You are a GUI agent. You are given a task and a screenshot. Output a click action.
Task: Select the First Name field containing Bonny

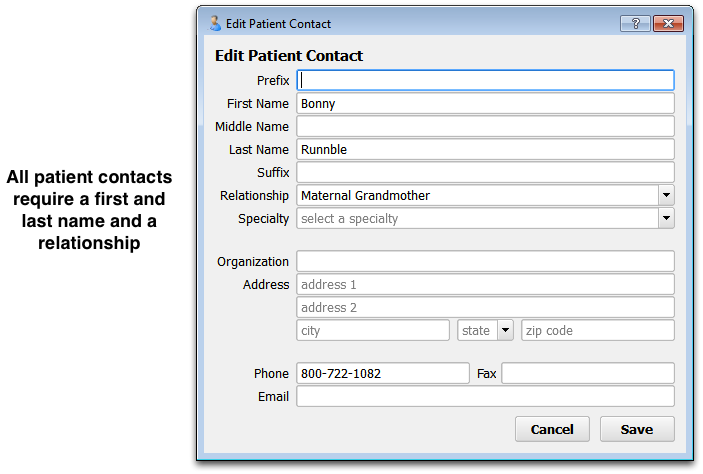[x=485, y=104]
